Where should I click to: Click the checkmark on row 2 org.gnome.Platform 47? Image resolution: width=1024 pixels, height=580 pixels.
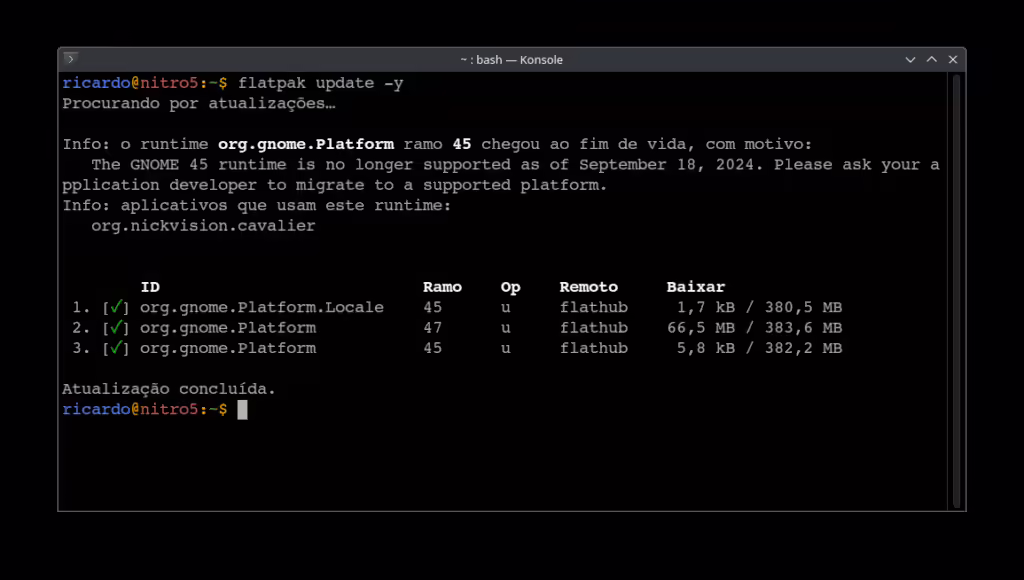(116, 327)
